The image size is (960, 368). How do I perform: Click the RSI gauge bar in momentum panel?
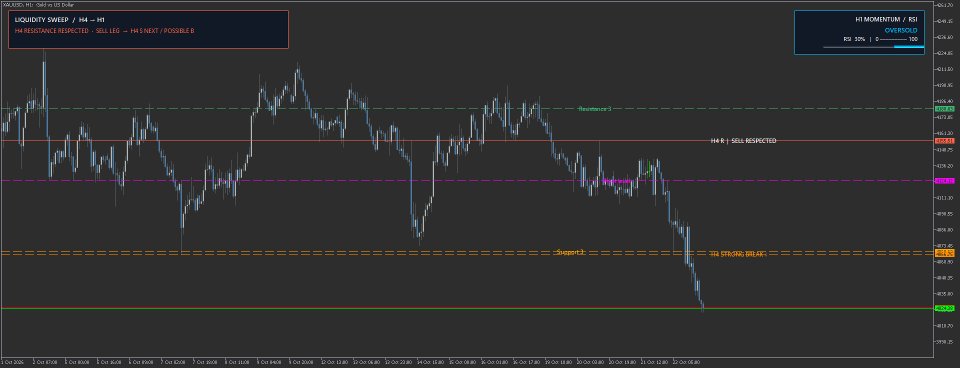click(874, 47)
